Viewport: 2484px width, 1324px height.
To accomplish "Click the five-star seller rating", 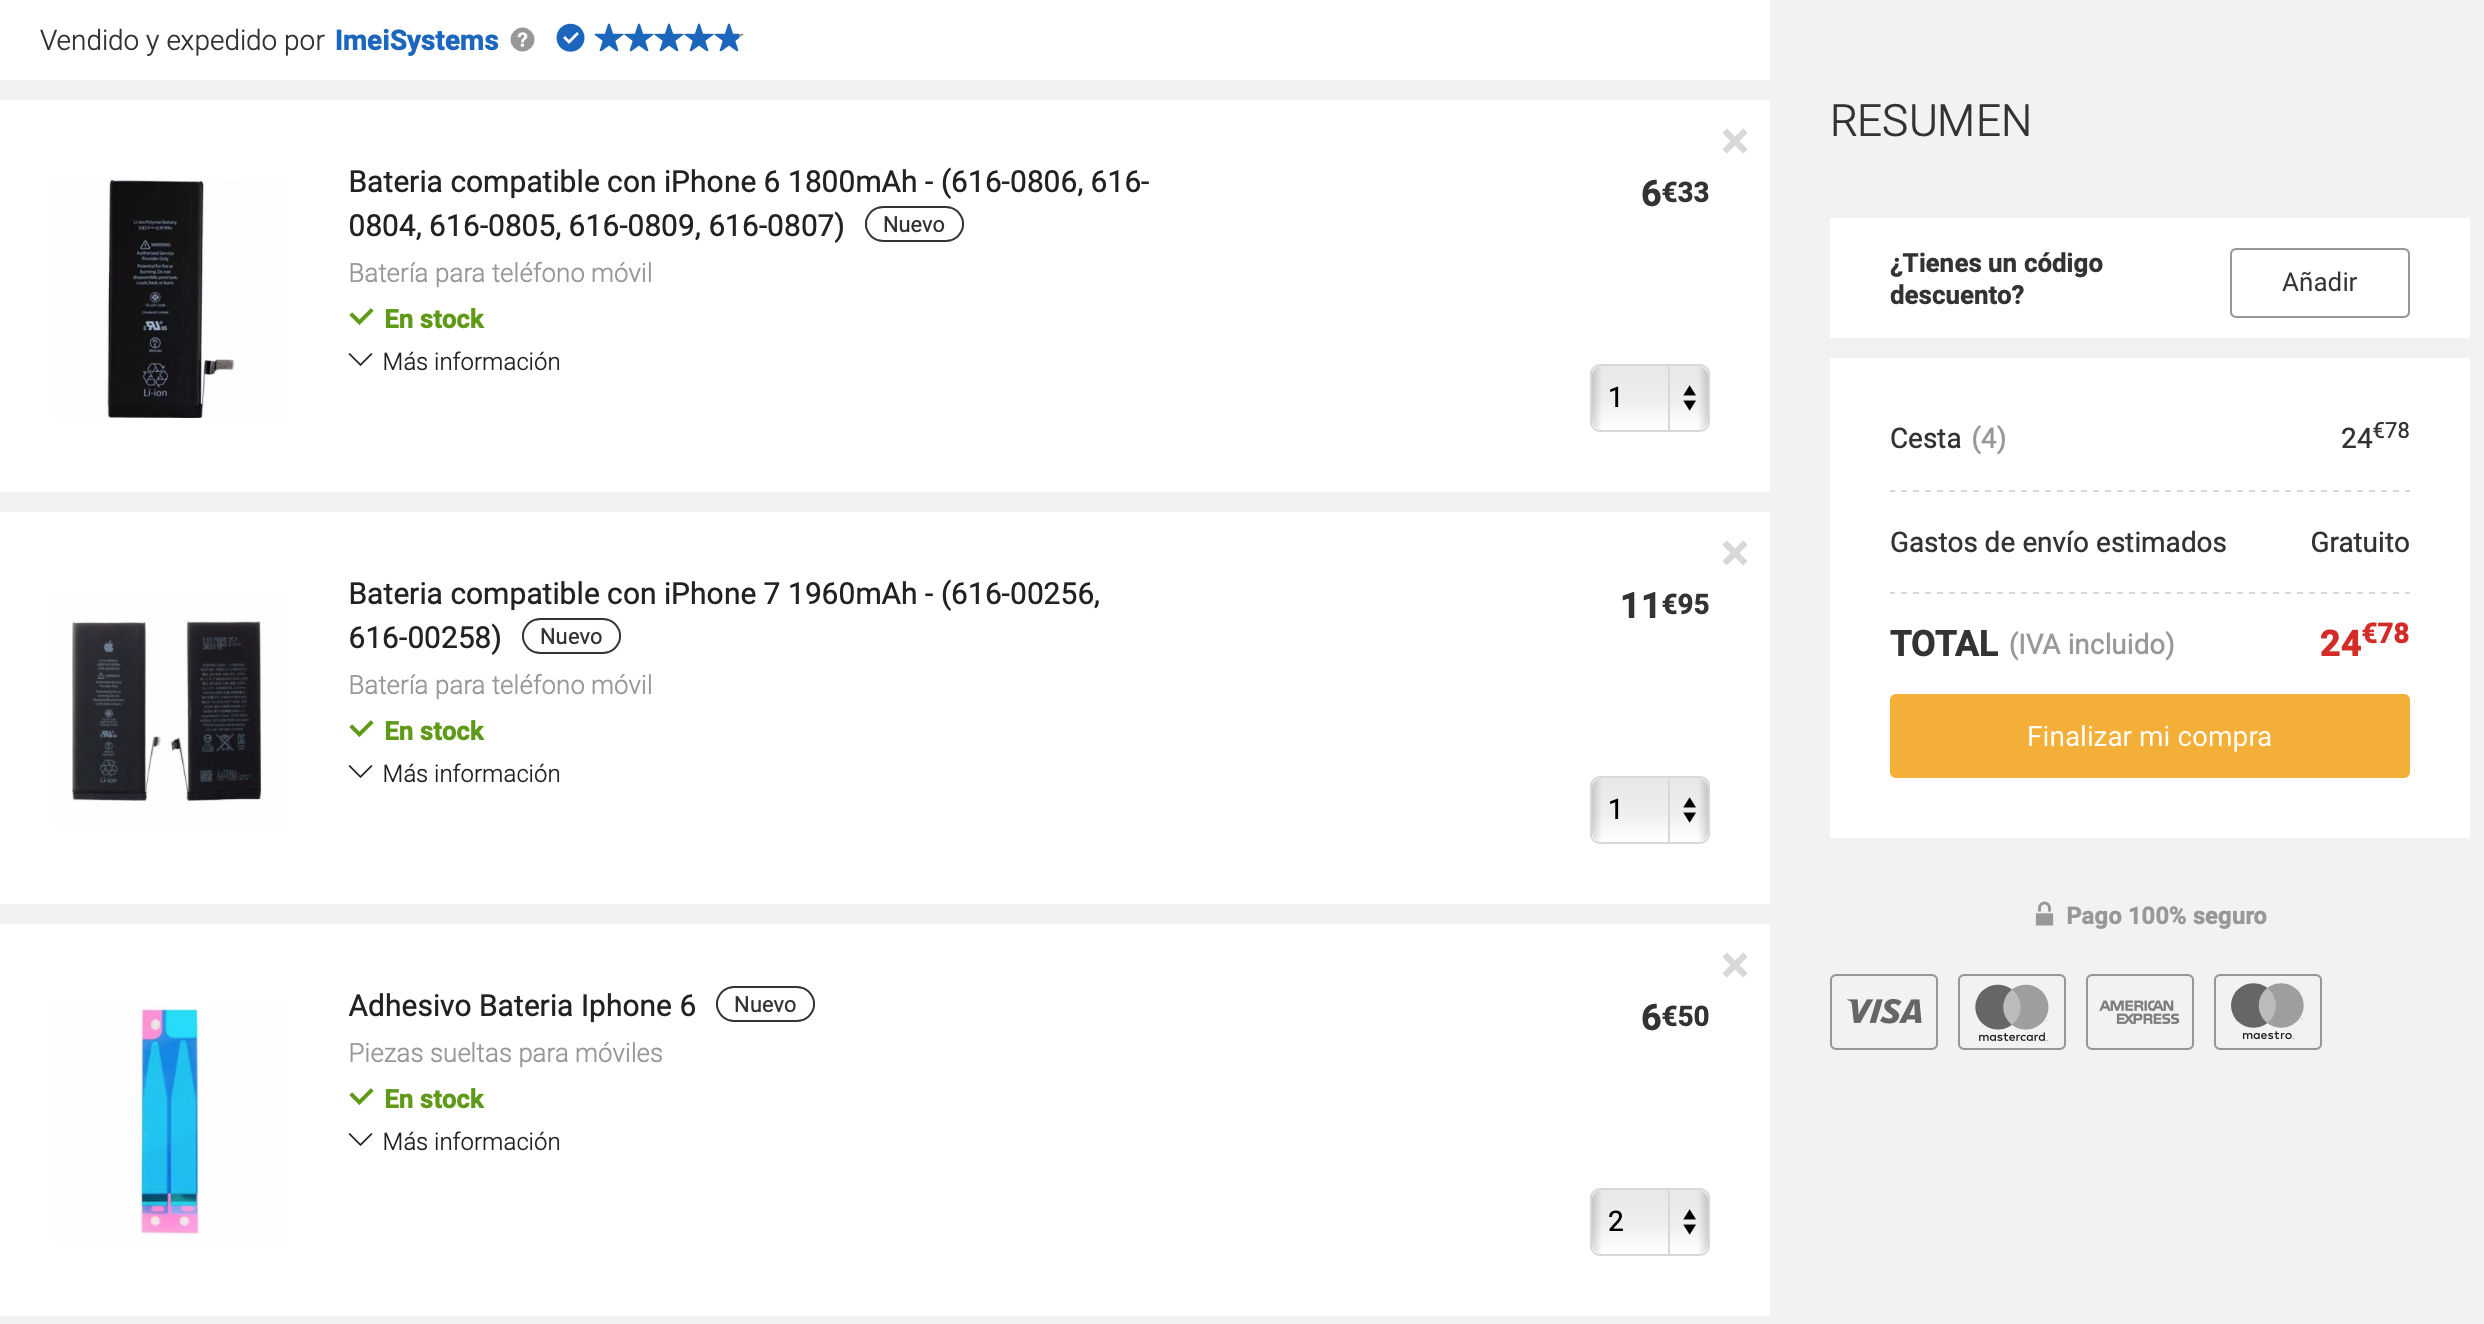I will (x=669, y=38).
